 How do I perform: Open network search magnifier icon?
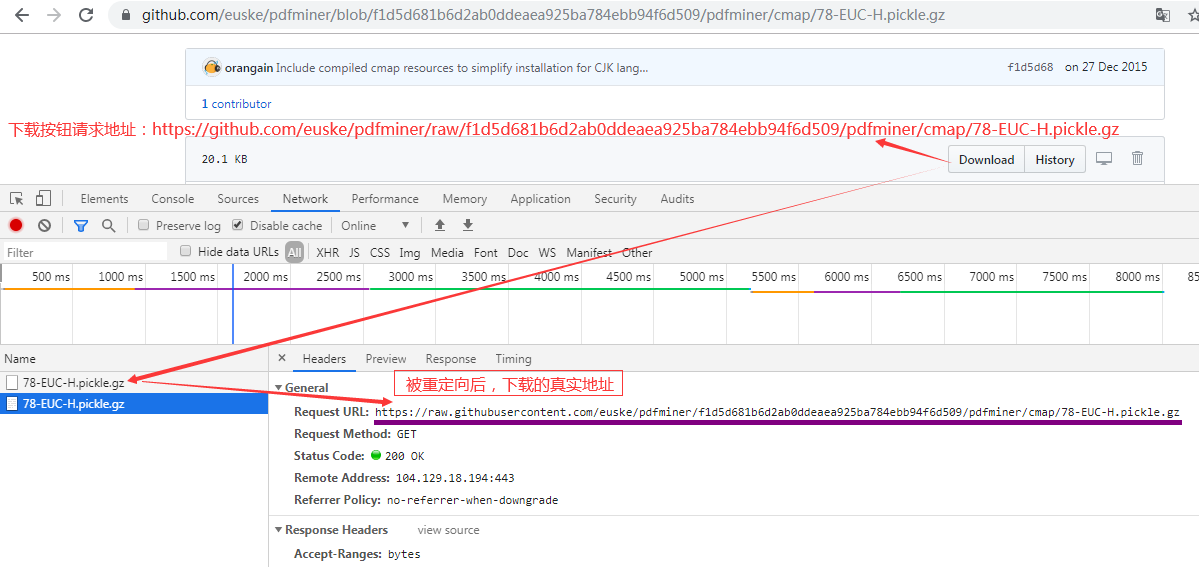109,225
